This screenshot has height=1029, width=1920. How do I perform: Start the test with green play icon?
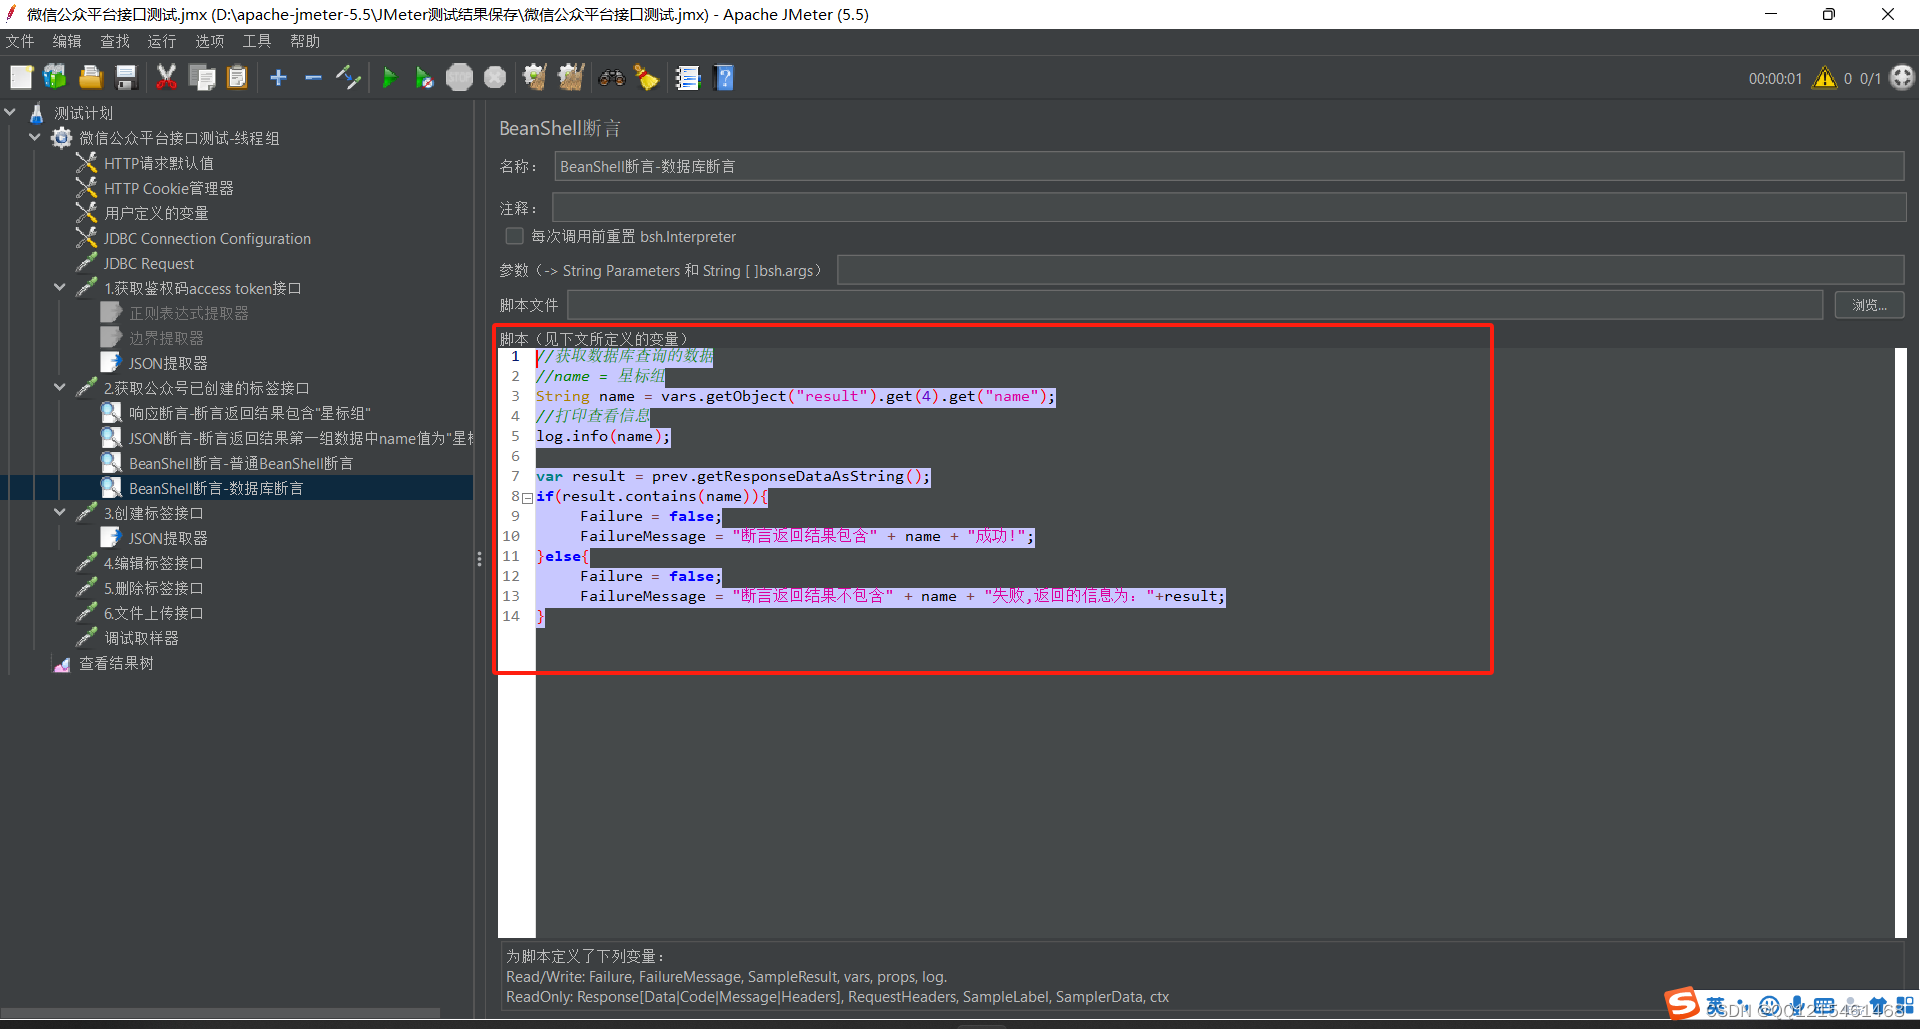tap(389, 78)
